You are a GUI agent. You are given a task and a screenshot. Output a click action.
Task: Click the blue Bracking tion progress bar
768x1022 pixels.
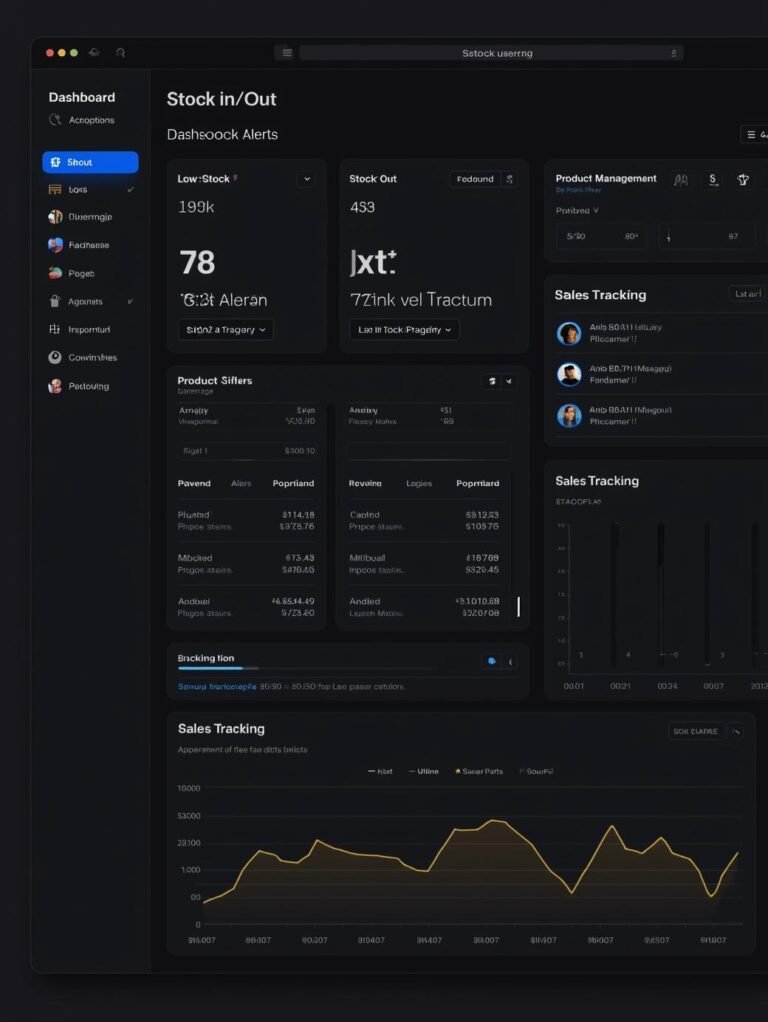[218, 668]
